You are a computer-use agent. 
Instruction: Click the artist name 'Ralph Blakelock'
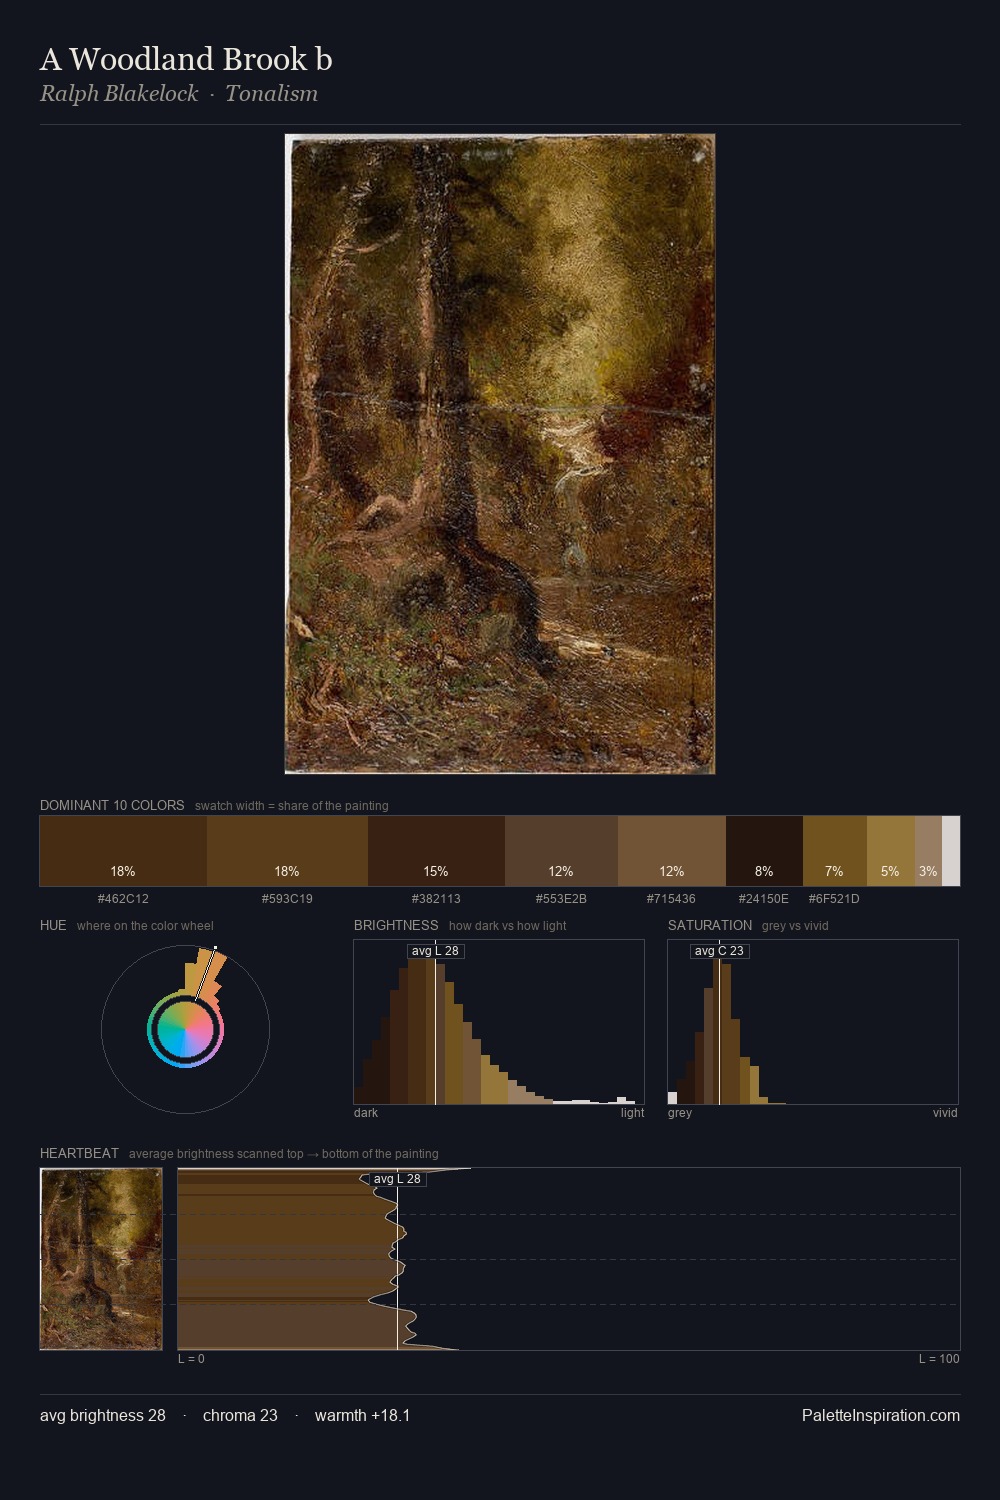[x=119, y=93]
